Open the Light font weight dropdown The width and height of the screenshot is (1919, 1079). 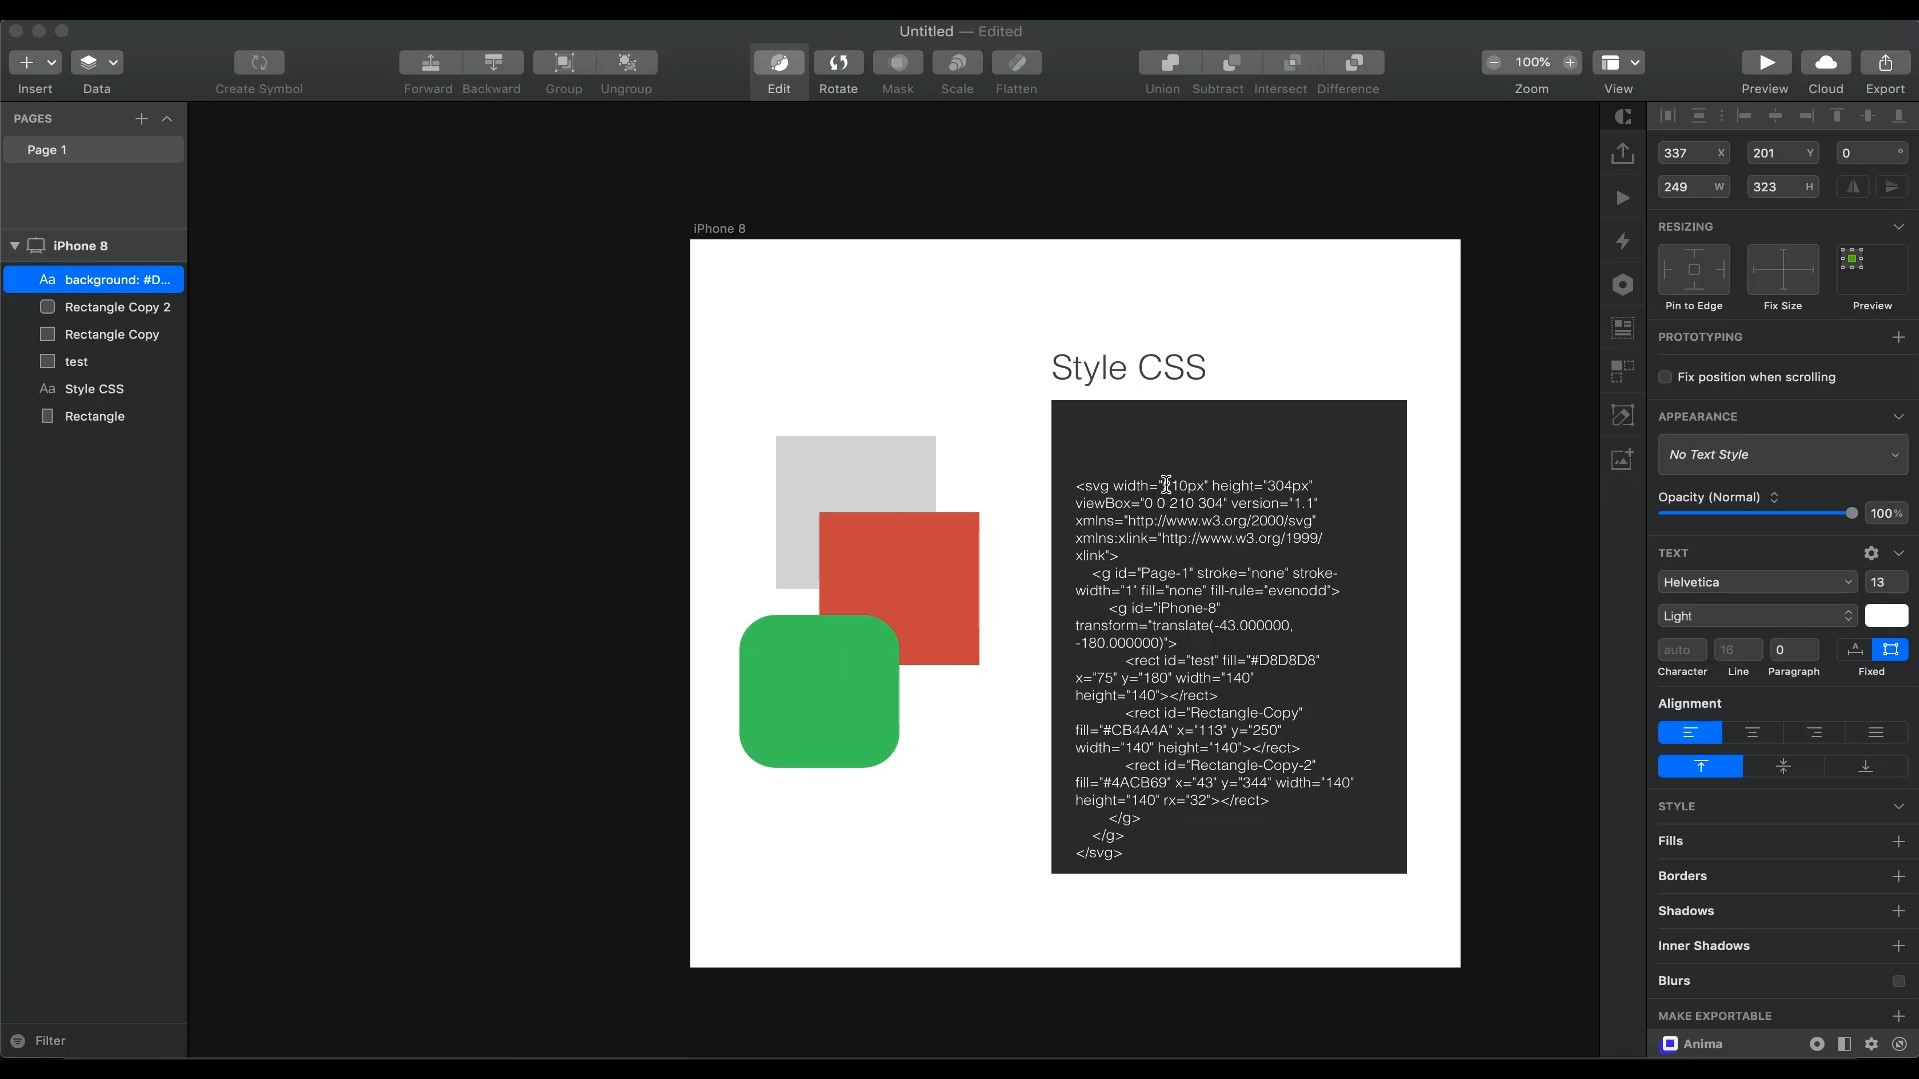pos(1757,616)
